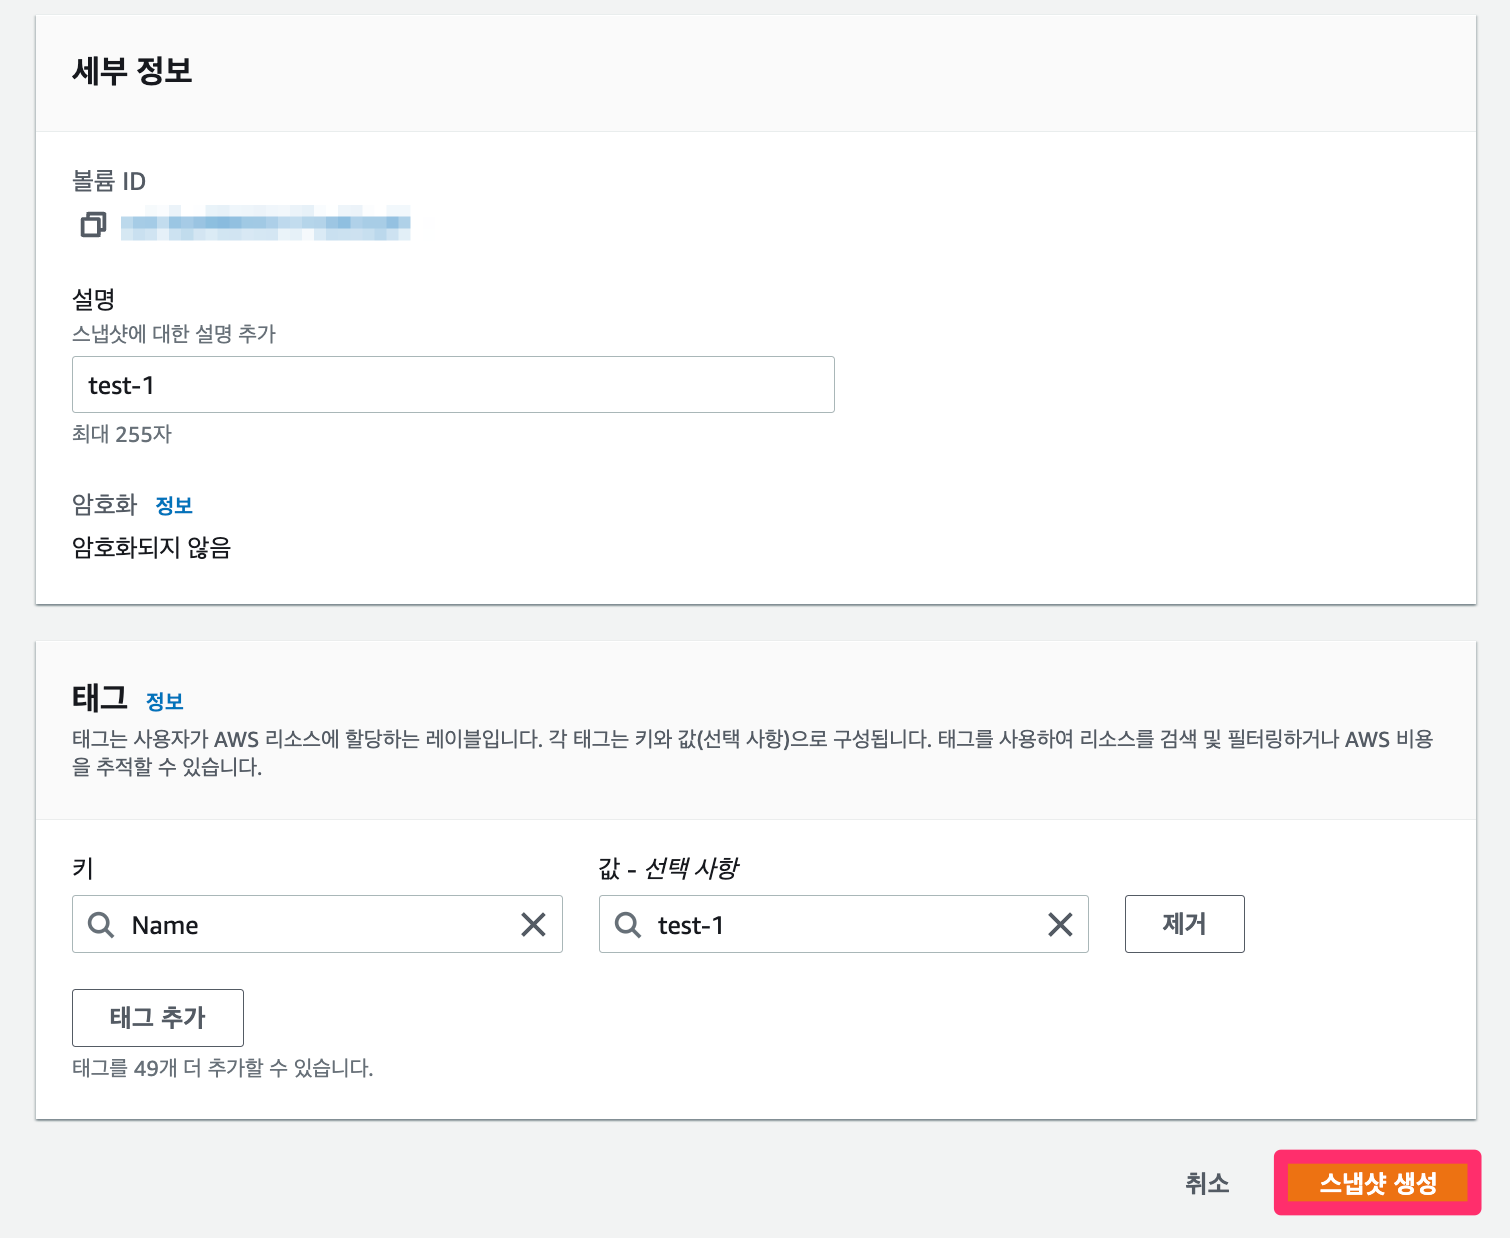The width and height of the screenshot is (1510, 1238).
Task: Copy the volume ID with copy icon
Action: pos(93,225)
